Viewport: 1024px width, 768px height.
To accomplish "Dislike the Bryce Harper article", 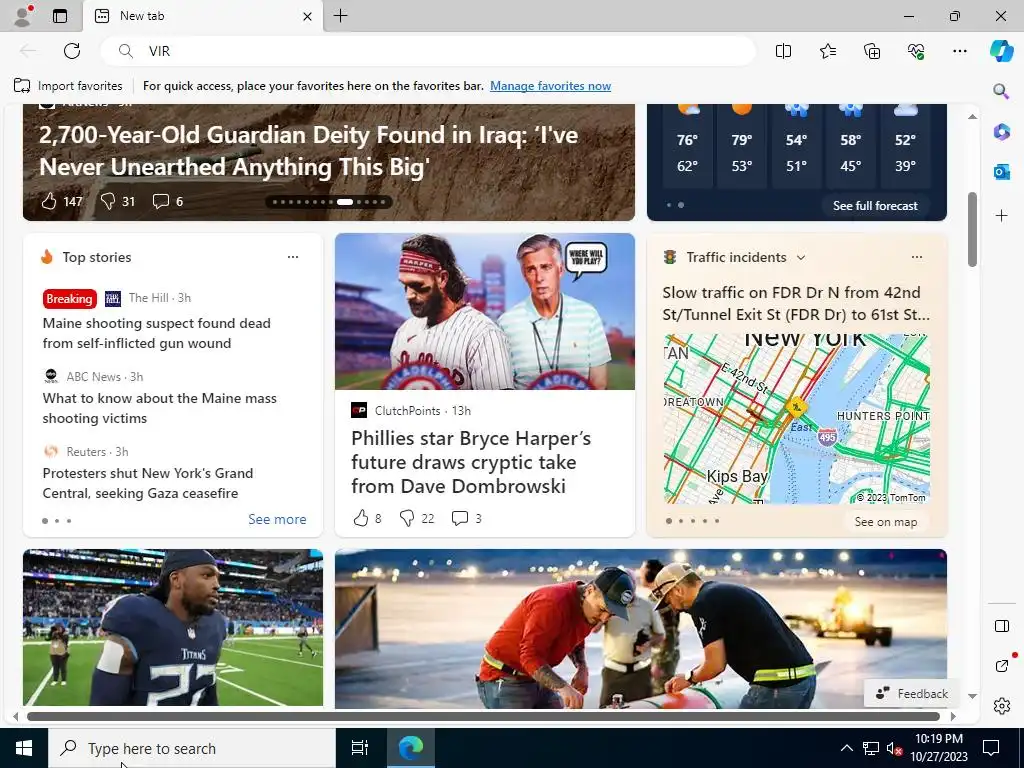I will click(417, 519).
